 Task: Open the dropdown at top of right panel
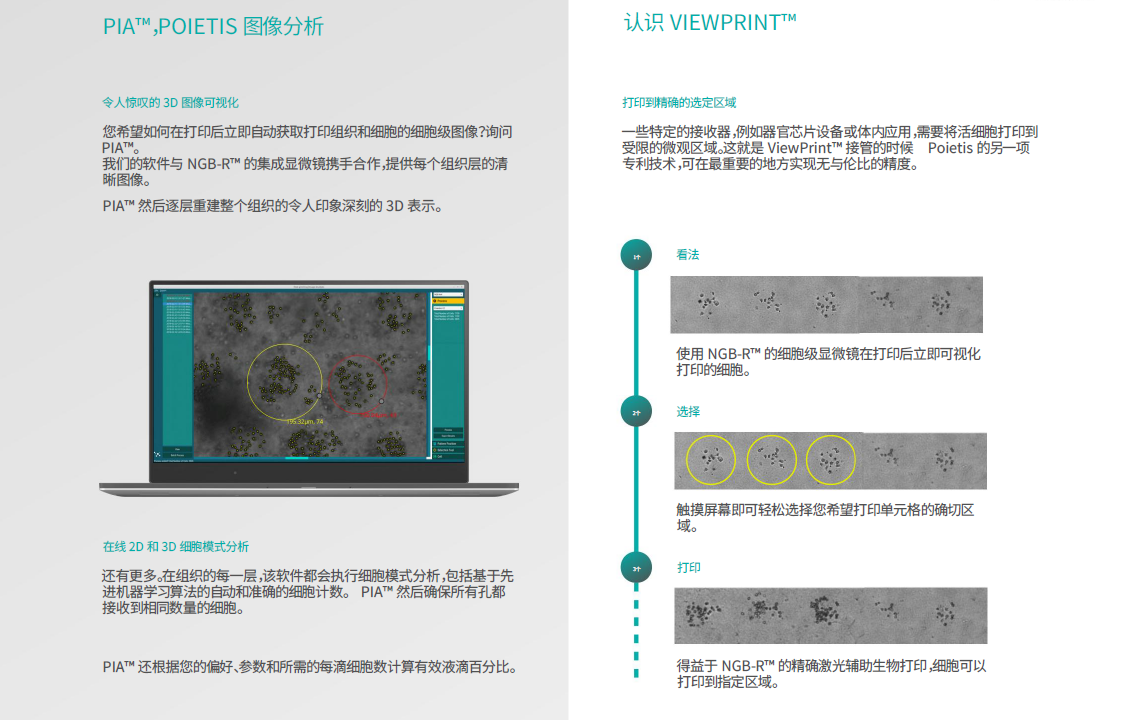point(447,294)
